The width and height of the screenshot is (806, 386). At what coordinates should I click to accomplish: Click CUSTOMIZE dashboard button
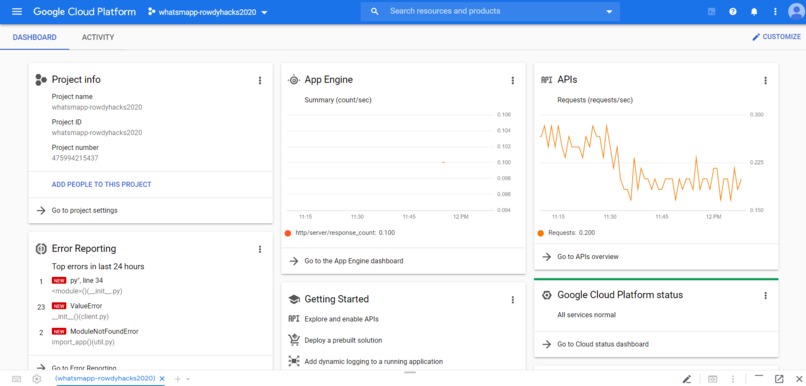[x=776, y=37]
